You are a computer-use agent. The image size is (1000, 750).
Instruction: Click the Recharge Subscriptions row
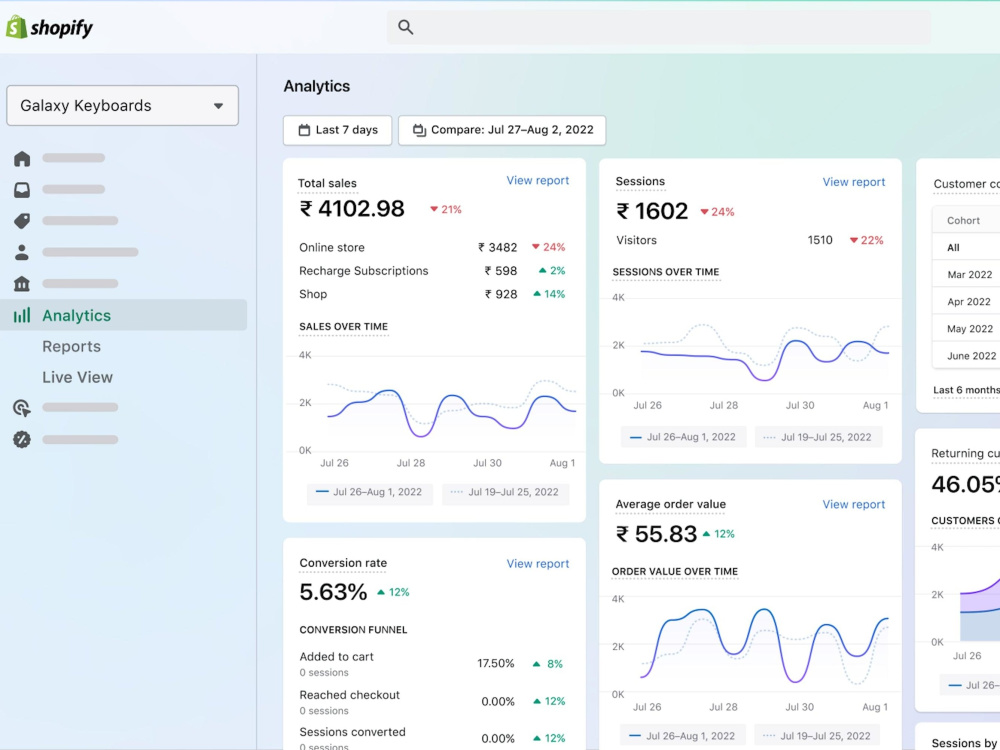pyautogui.click(x=432, y=271)
